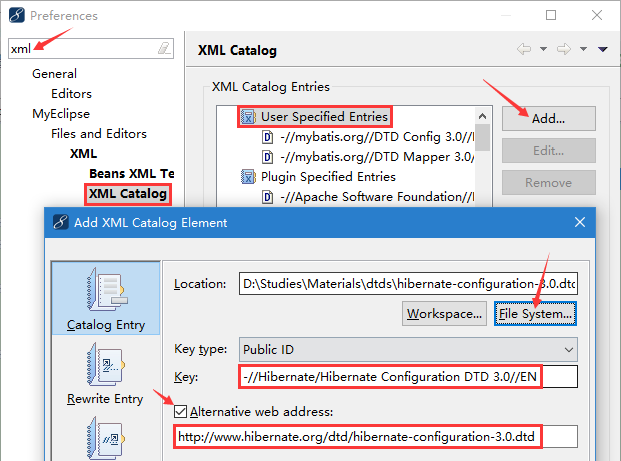The width and height of the screenshot is (621, 461).
Task: Select the XML tree node
Action: click(x=84, y=154)
